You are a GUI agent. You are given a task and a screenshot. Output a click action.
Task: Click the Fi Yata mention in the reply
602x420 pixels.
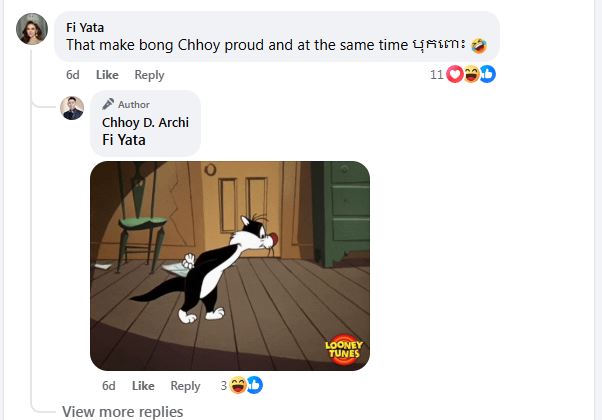pyautogui.click(x=124, y=140)
